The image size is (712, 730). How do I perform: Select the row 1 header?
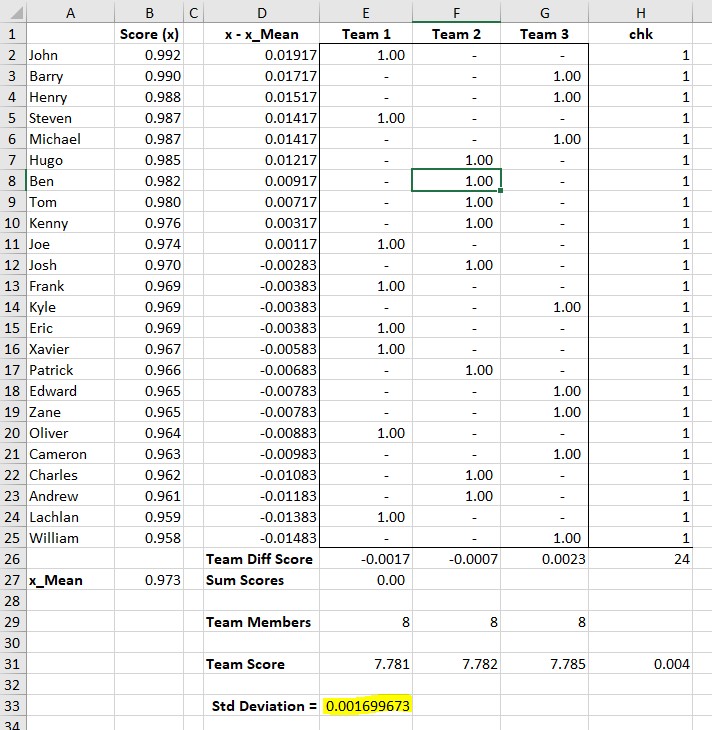click(12, 34)
